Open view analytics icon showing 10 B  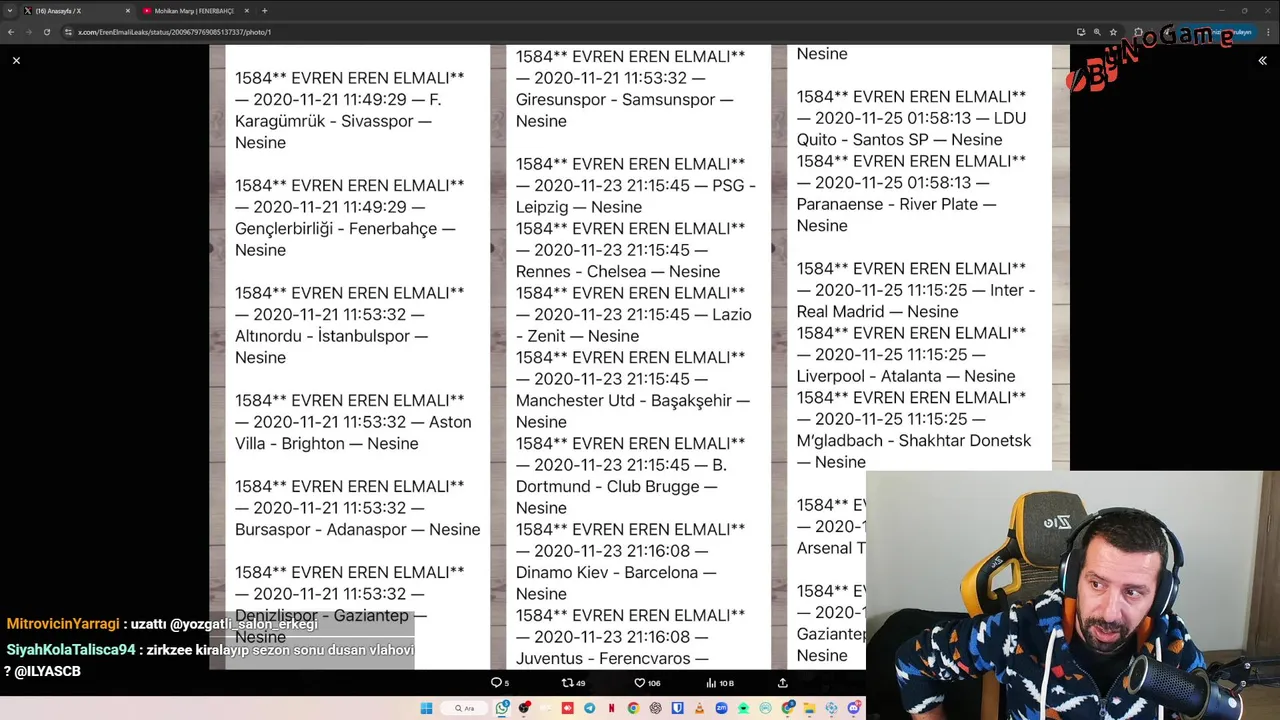coord(720,683)
